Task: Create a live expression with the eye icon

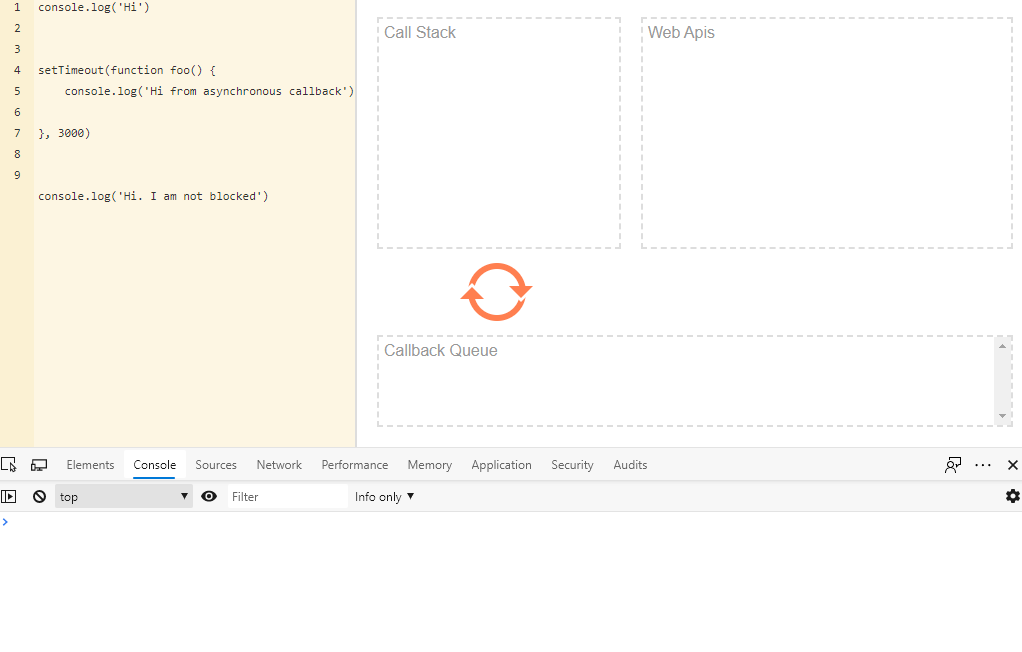Action: click(x=209, y=496)
